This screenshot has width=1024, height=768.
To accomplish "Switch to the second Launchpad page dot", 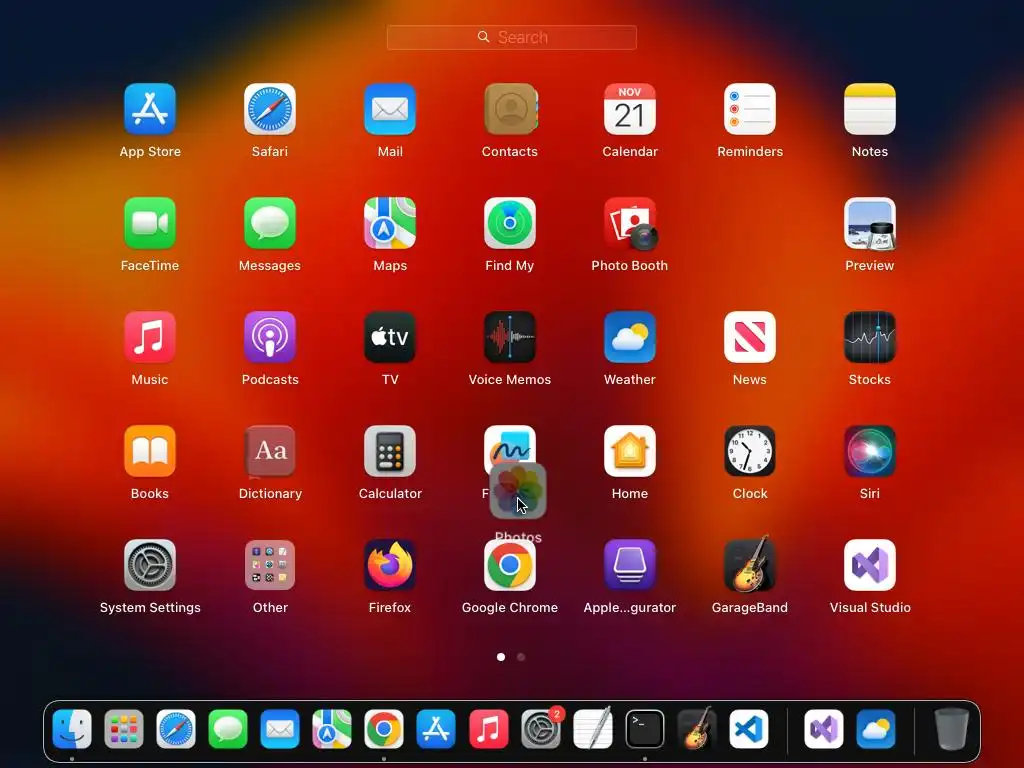I will pos(521,657).
